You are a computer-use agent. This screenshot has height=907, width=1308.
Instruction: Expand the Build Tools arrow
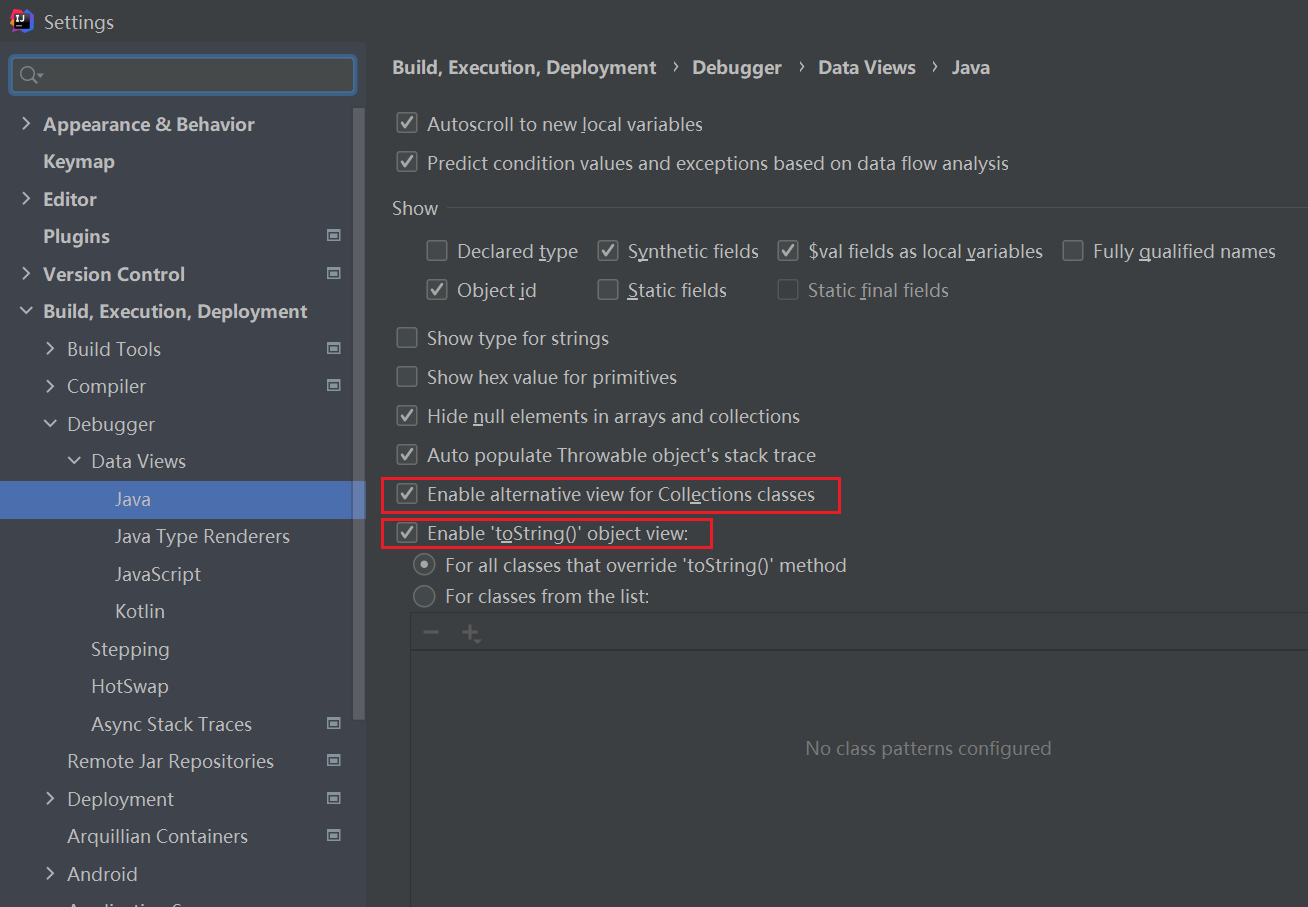(50, 349)
